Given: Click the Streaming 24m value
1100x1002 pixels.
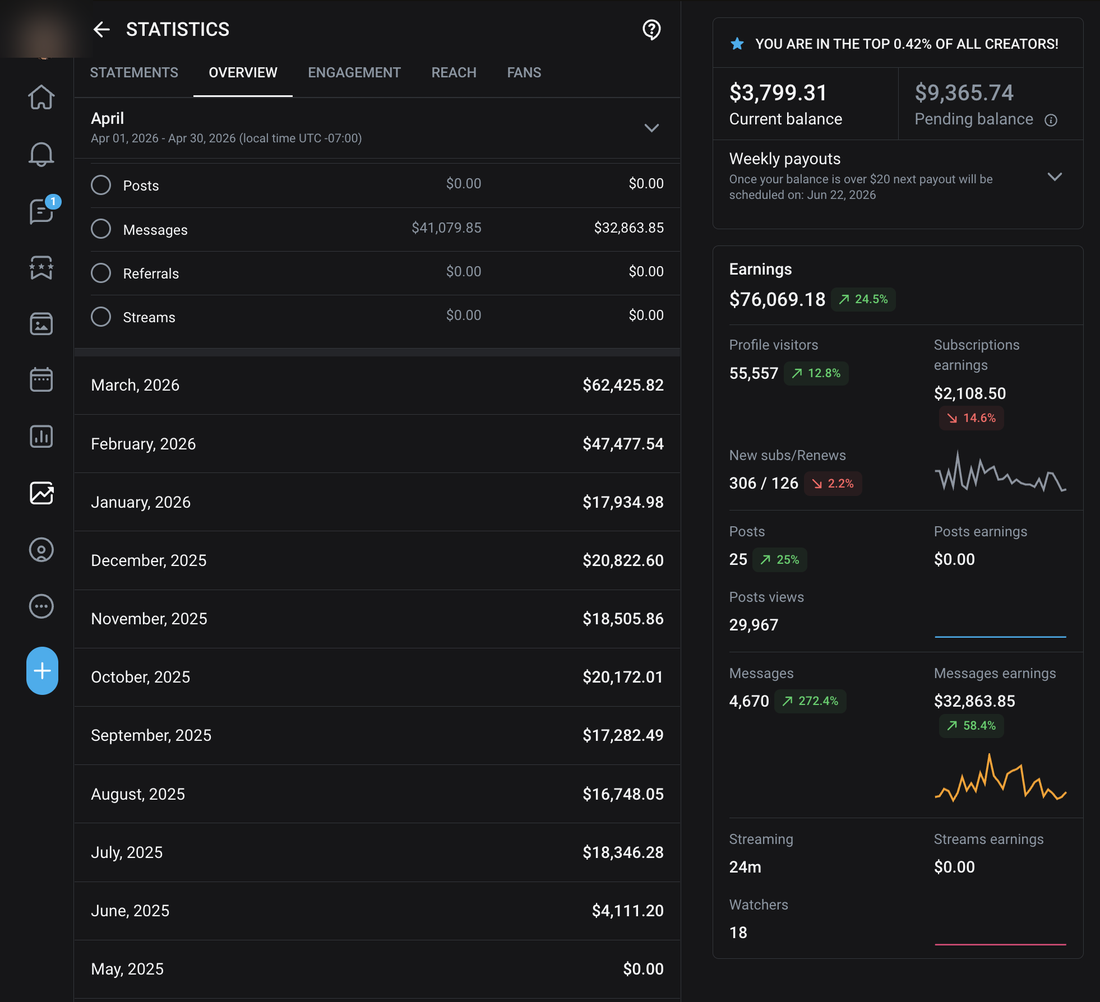Looking at the screenshot, I should click(745, 867).
